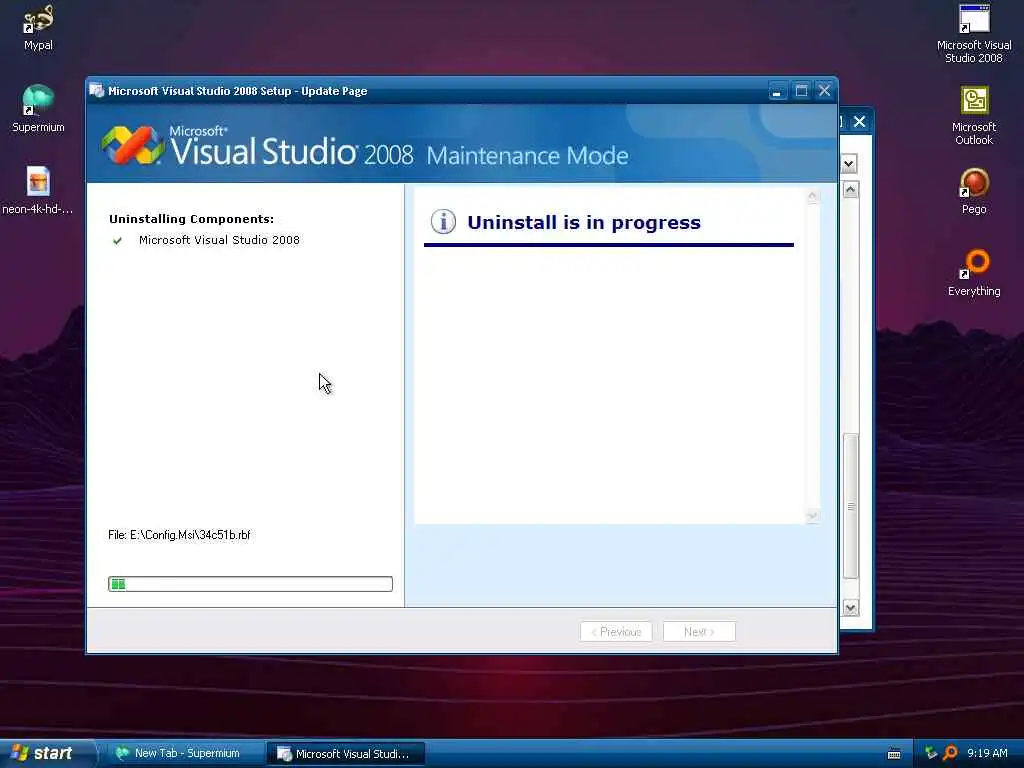Click the uninstall progress bar
Image resolution: width=1024 pixels, height=768 pixels.
250,584
